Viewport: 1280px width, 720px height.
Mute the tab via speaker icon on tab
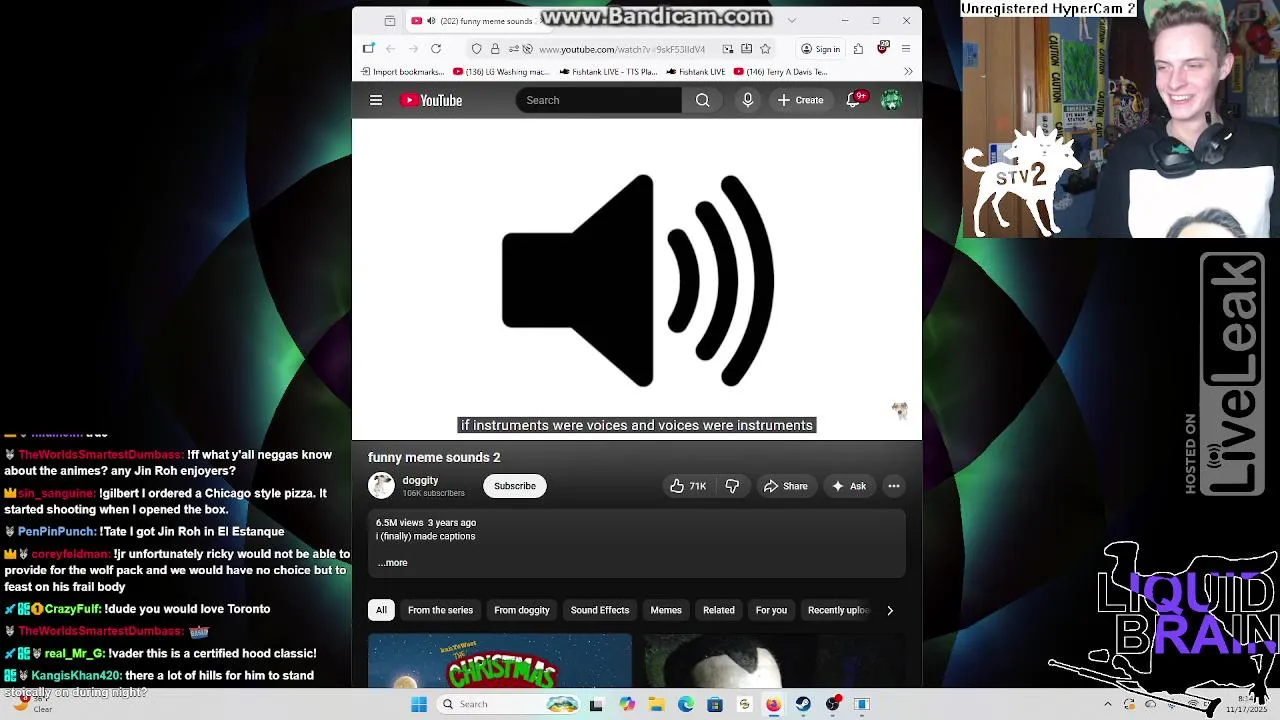click(431, 21)
